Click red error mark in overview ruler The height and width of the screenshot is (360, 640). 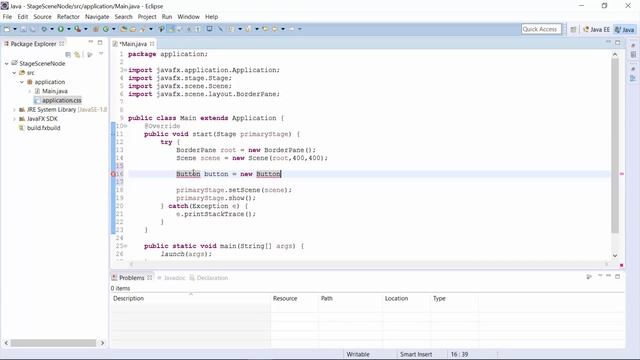coord(622,174)
